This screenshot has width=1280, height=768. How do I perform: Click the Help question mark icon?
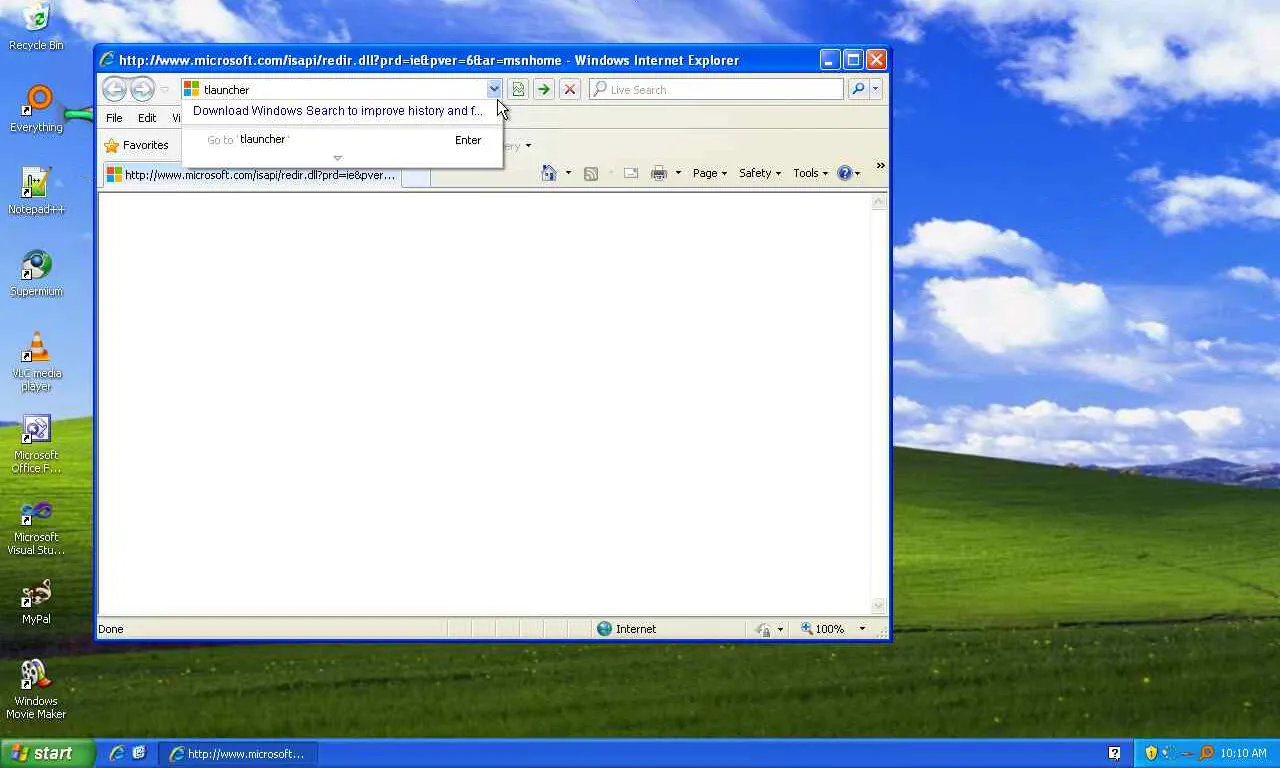coord(845,173)
